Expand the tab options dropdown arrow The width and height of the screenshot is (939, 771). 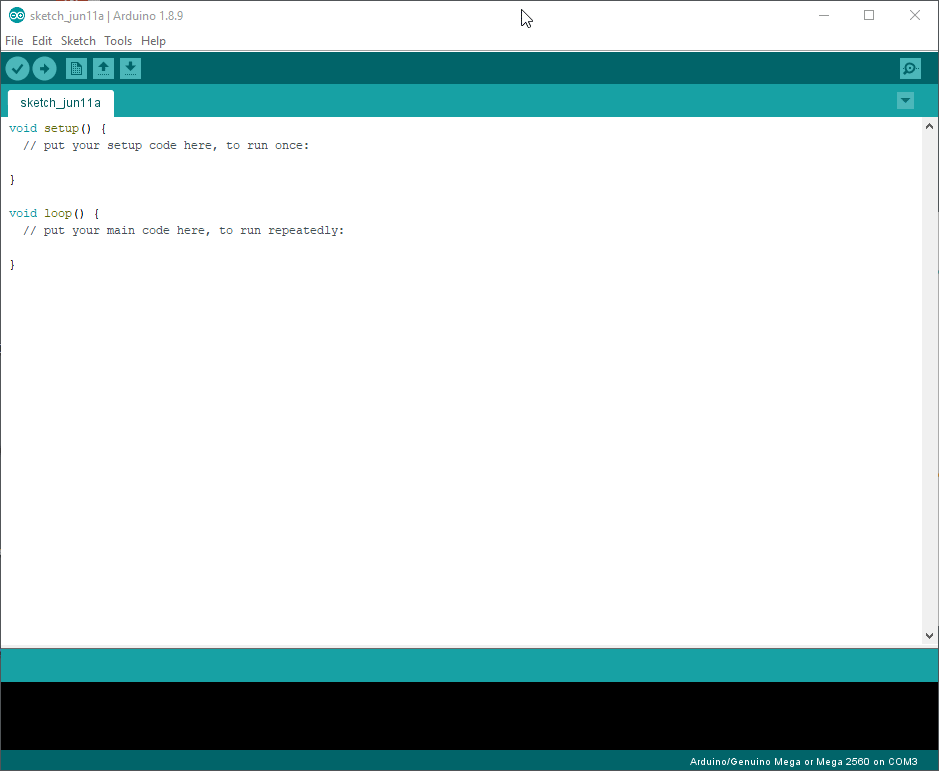pos(905,101)
